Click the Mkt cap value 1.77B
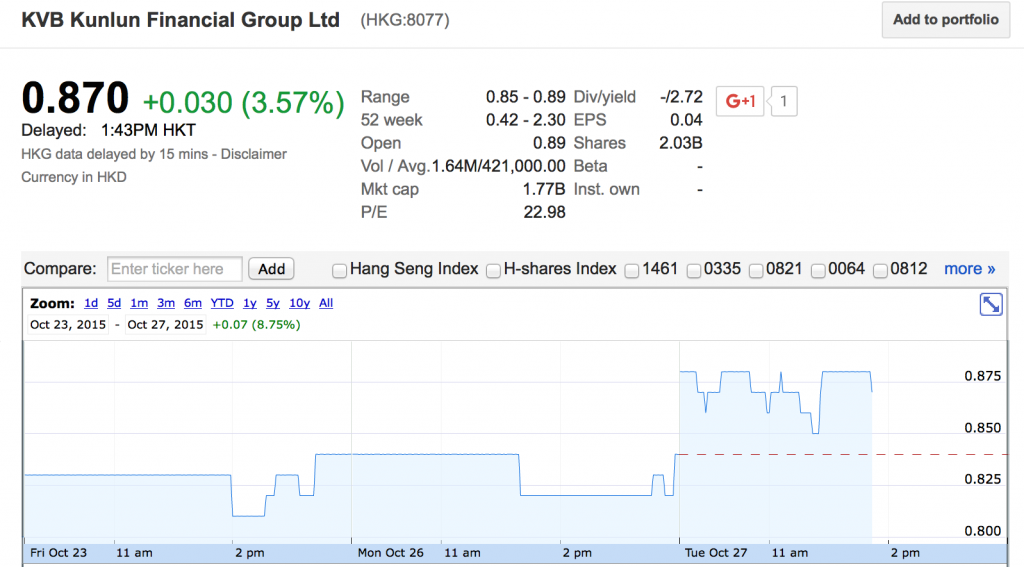The image size is (1024, 567). (544, 189)
